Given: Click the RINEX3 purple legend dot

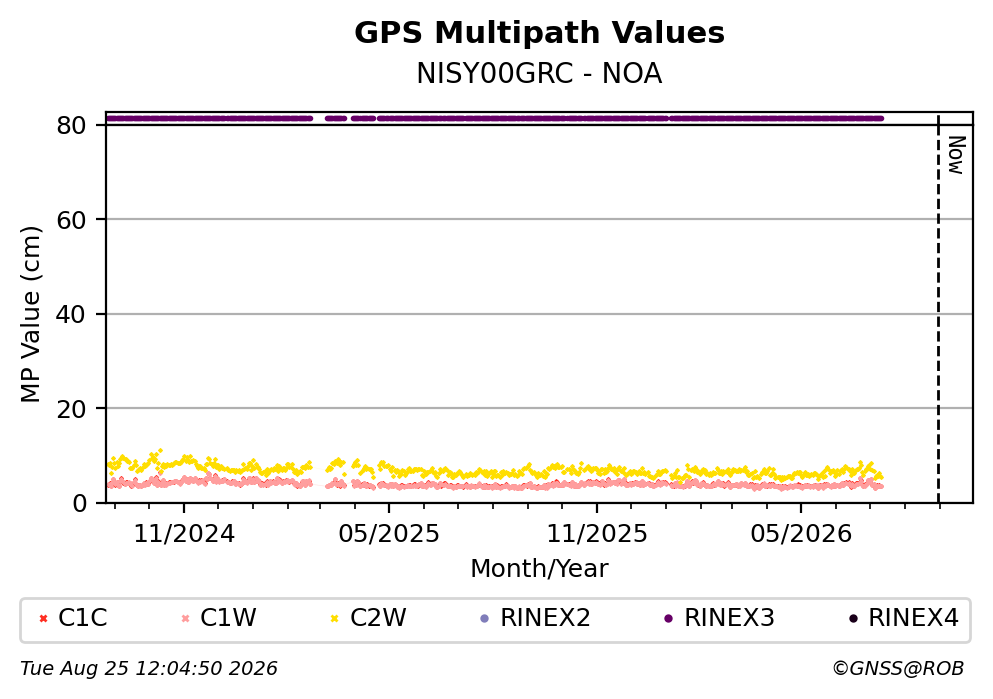Looking at the screenshot, I should point(669,619).
